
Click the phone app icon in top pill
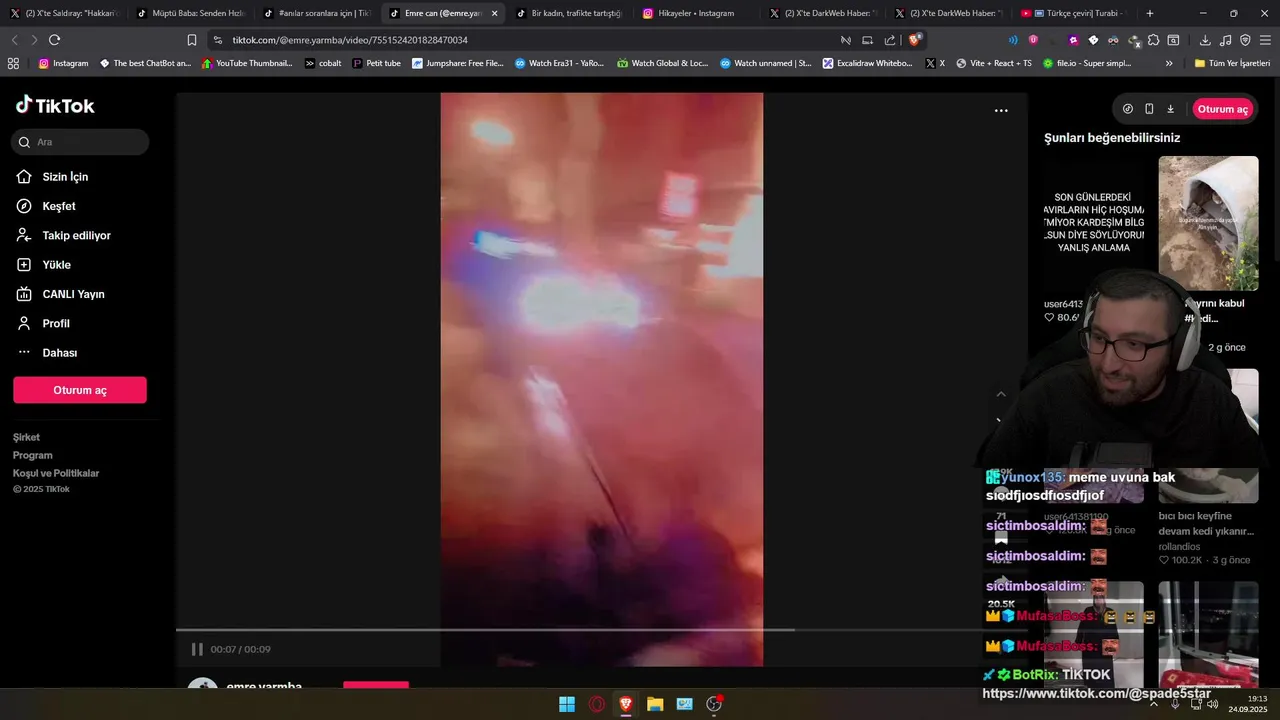pos(1149,109)
